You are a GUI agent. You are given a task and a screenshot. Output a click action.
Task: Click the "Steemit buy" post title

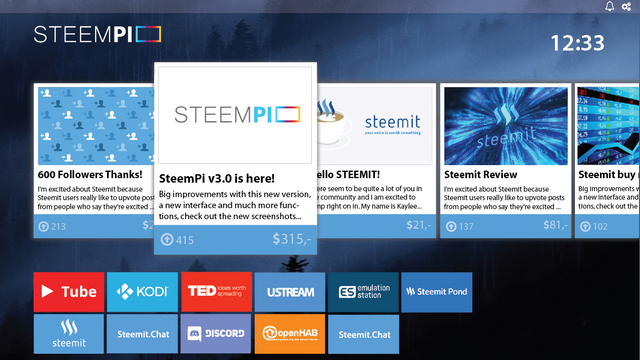click(607, 175)
